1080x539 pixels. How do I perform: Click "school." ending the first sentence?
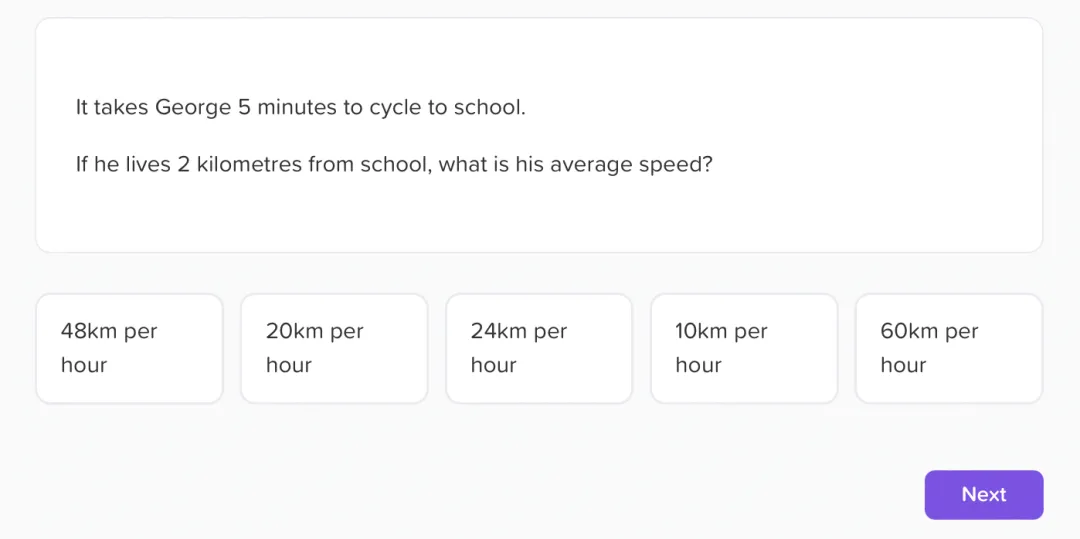(489, 107)
